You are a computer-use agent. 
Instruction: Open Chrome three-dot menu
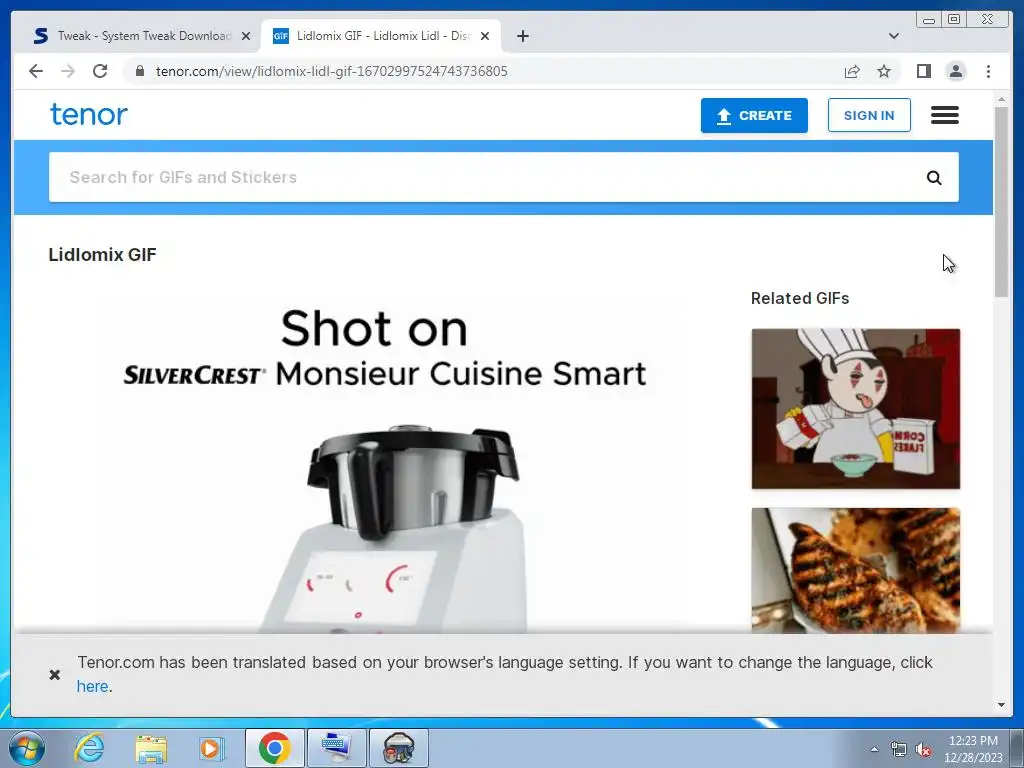[988, 71]
